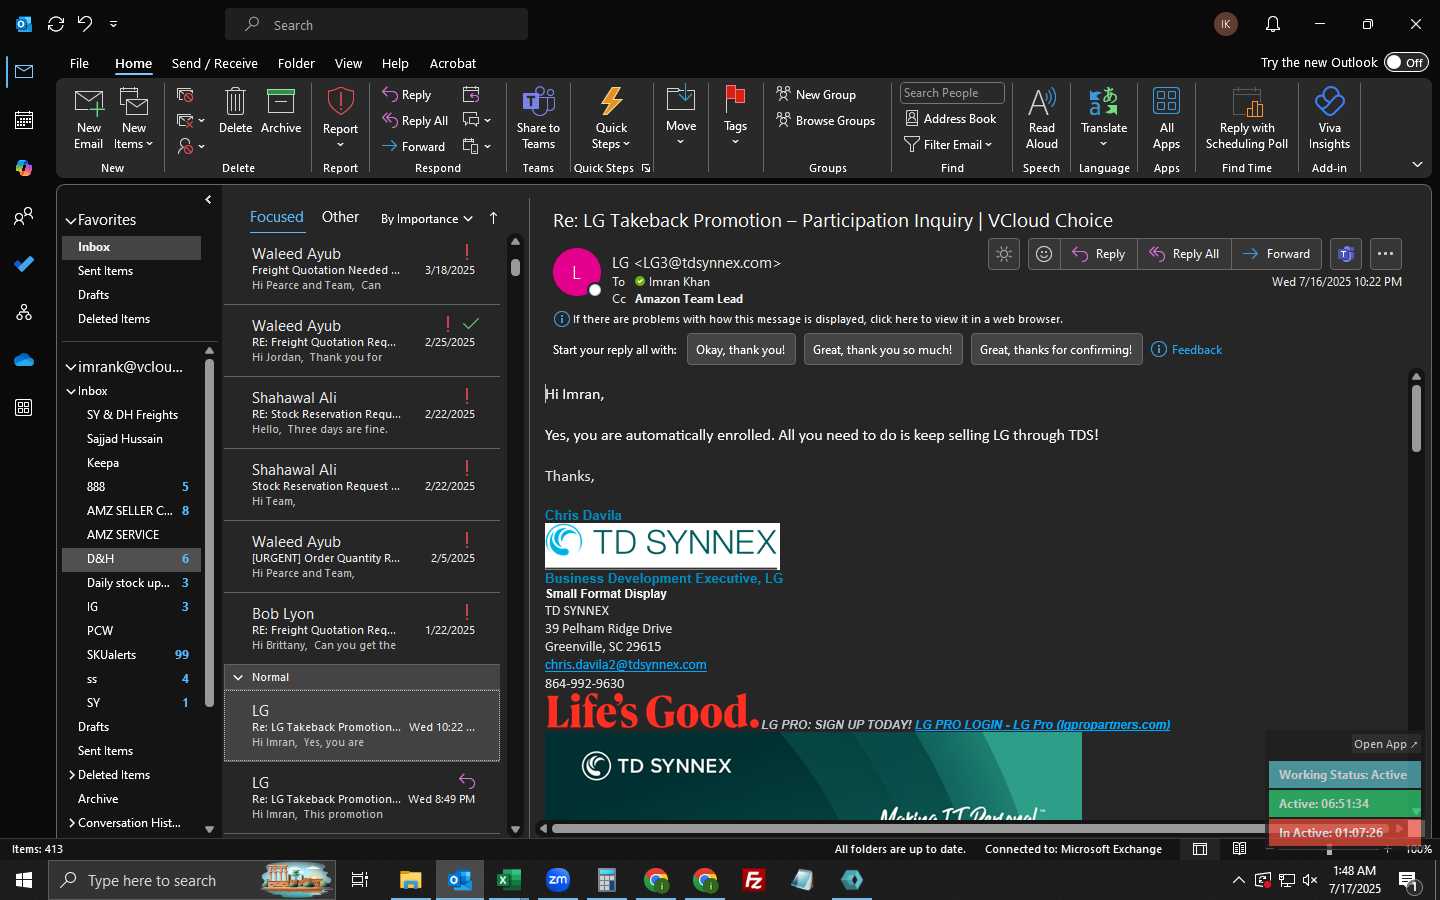Create a New Email
Image resolution: width=1440 pixels, height=900 pixels.
tap(88, 118)
